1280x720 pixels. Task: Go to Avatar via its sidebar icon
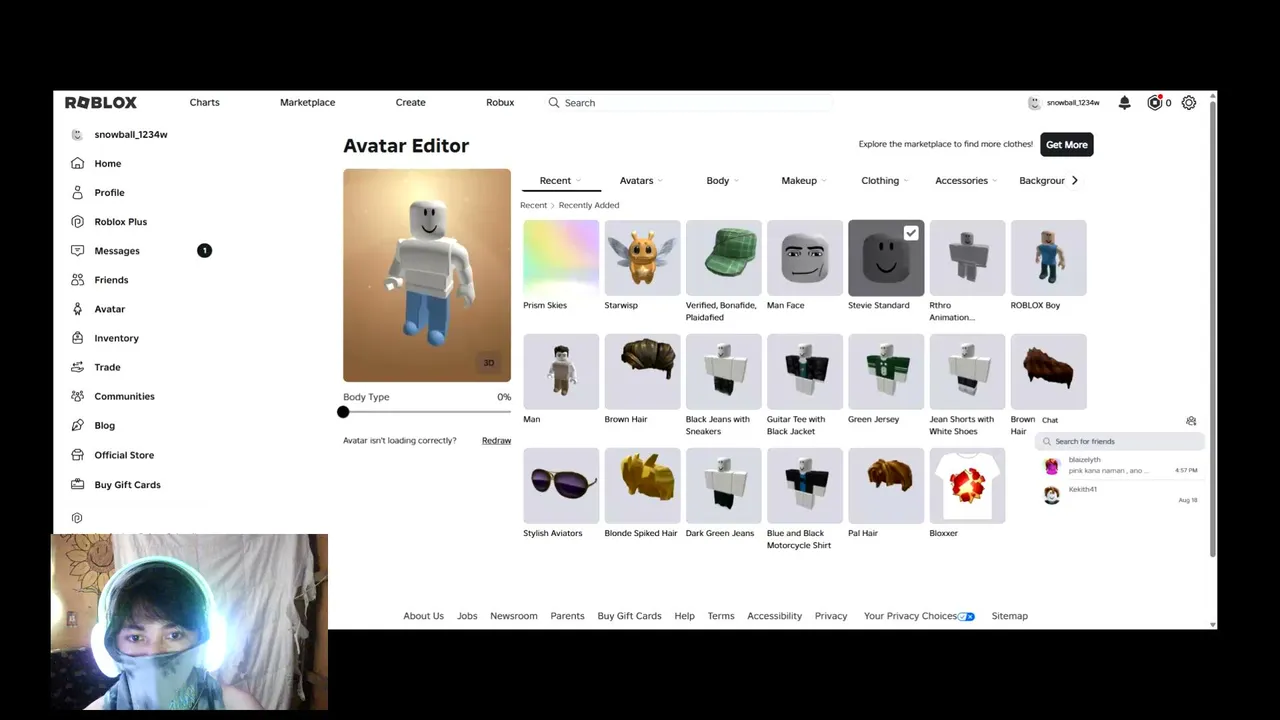coord(77,309)
